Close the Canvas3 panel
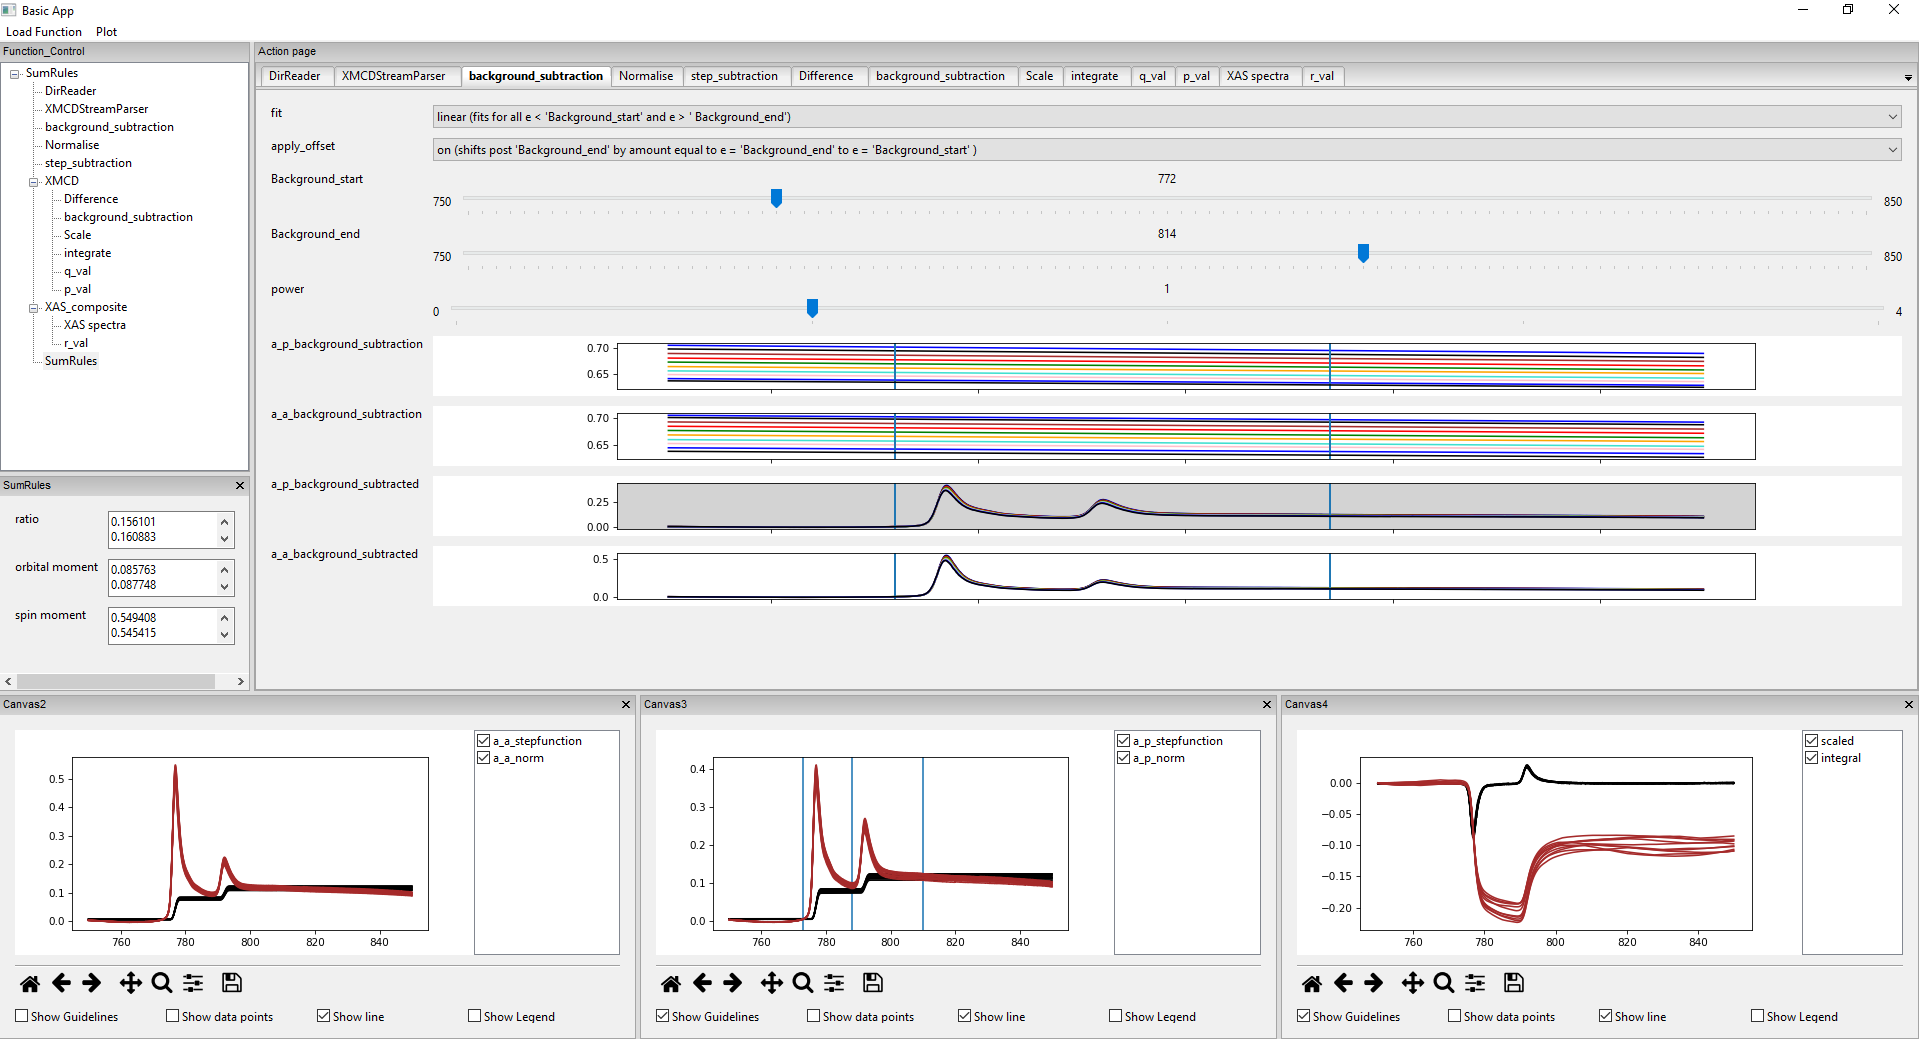The height and width of the screenshot is (1039, 1919). [x=1267, y=705]
